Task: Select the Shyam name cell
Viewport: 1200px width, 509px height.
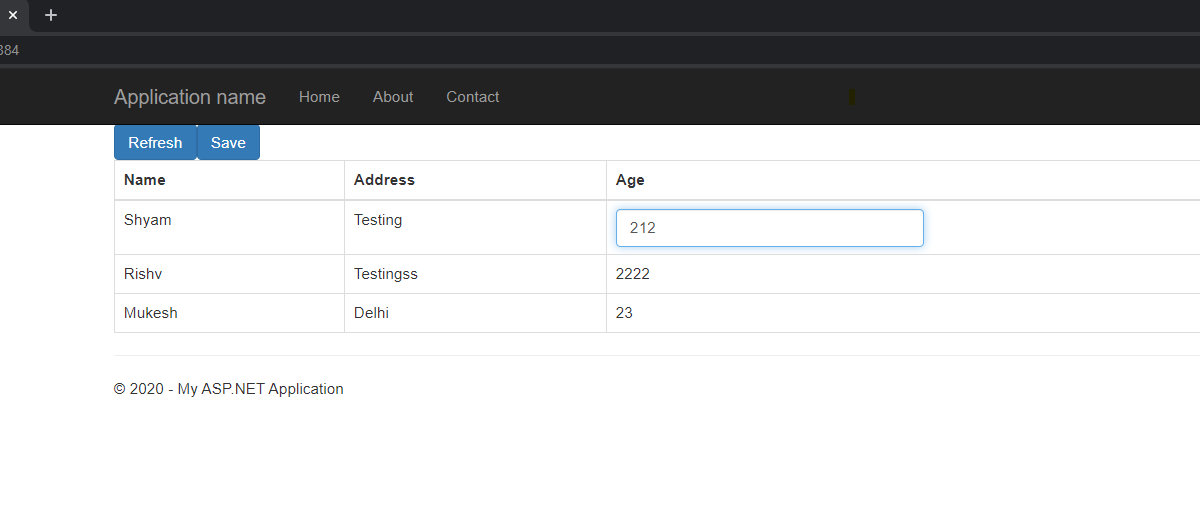Action: click(148, 220)
